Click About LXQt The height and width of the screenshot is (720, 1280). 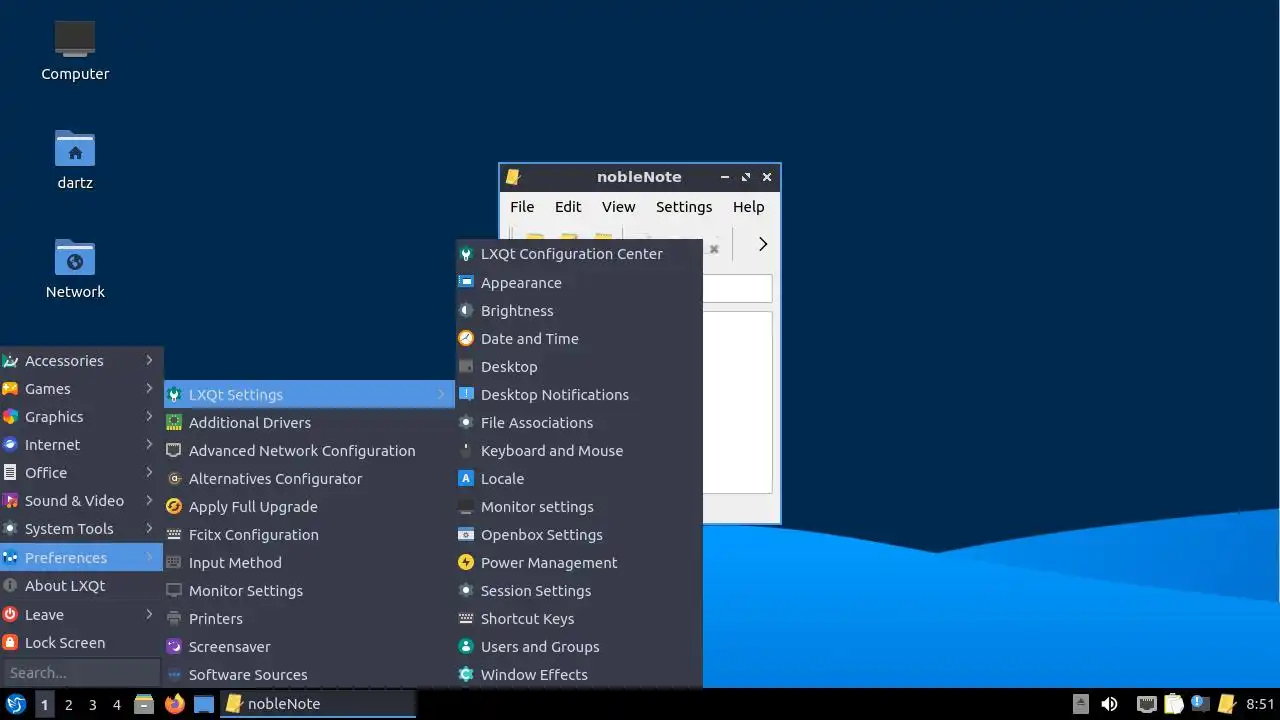[81, 586]
